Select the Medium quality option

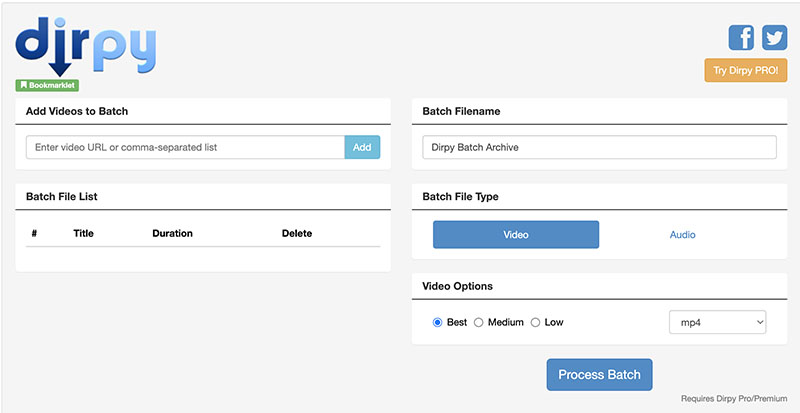click(479, 322)
